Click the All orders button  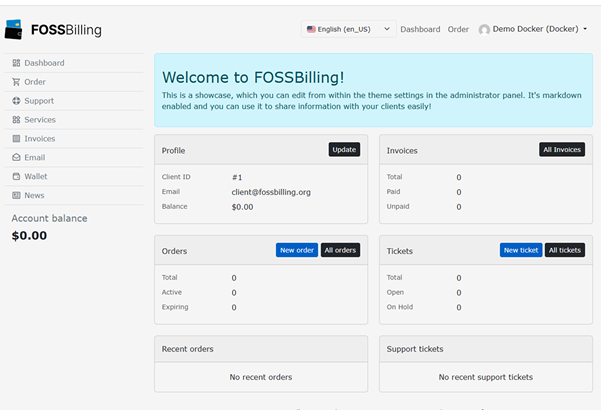point(340,250)
